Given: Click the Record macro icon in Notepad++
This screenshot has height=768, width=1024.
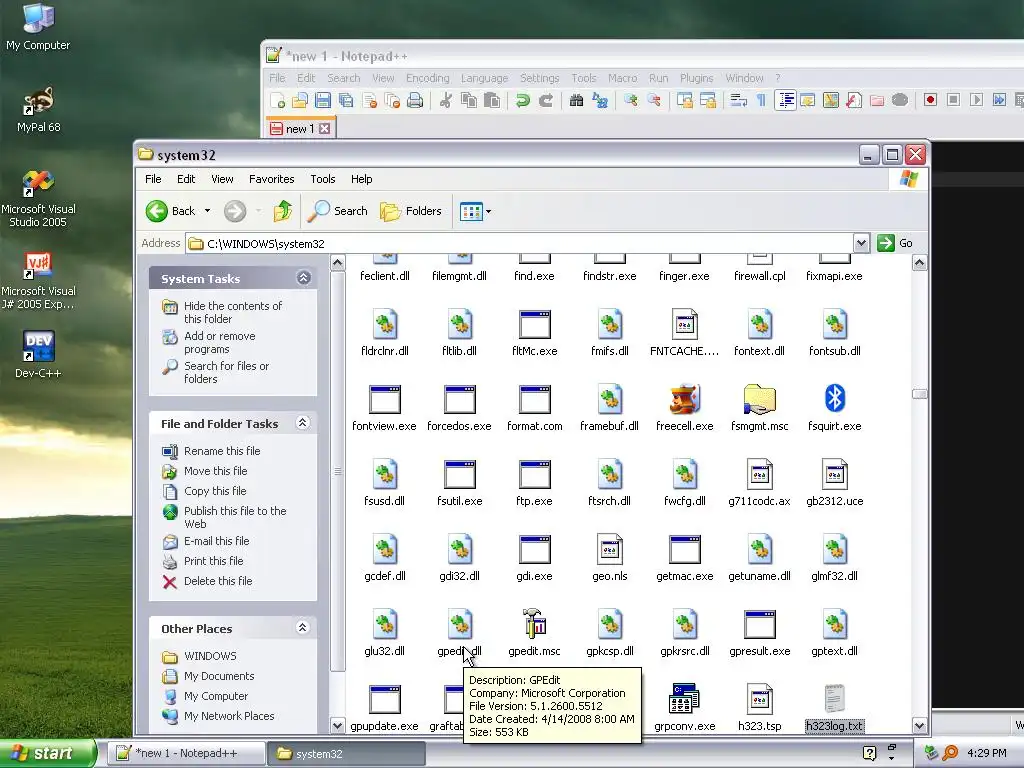Looking at the screenshot, I should click(931, 100).
